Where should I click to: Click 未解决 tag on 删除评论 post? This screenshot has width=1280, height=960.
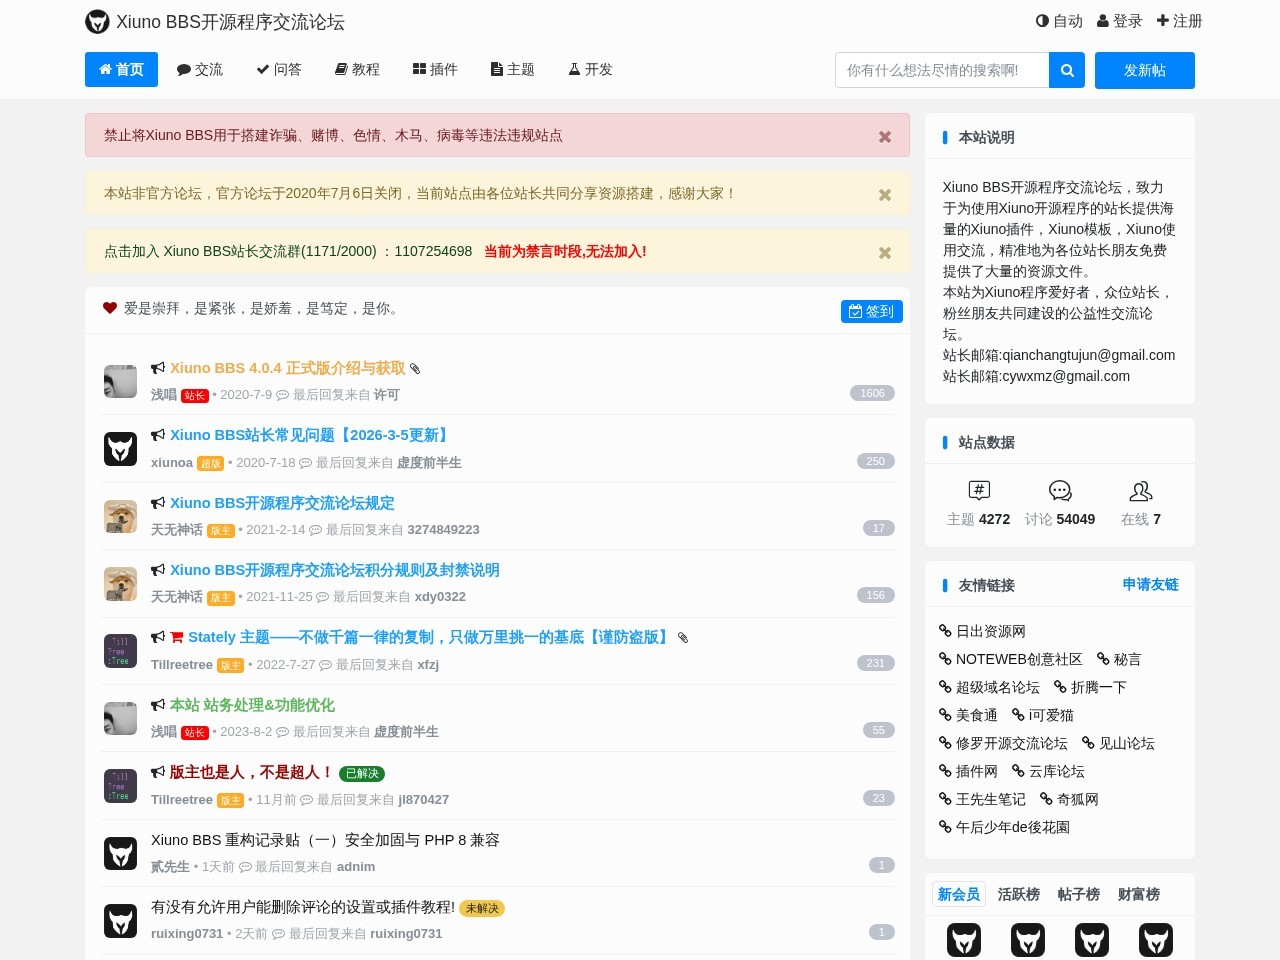pos(482,908)
